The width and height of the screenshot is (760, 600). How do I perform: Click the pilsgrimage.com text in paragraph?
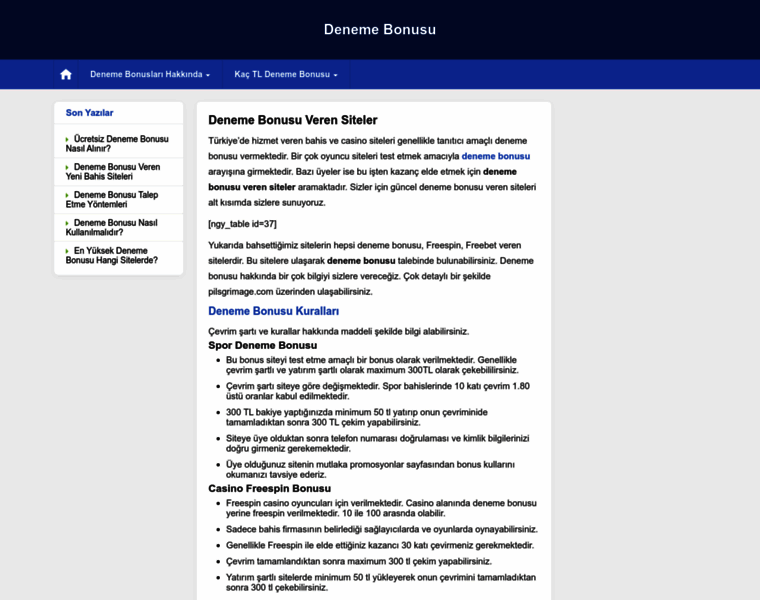coord(241,292)
